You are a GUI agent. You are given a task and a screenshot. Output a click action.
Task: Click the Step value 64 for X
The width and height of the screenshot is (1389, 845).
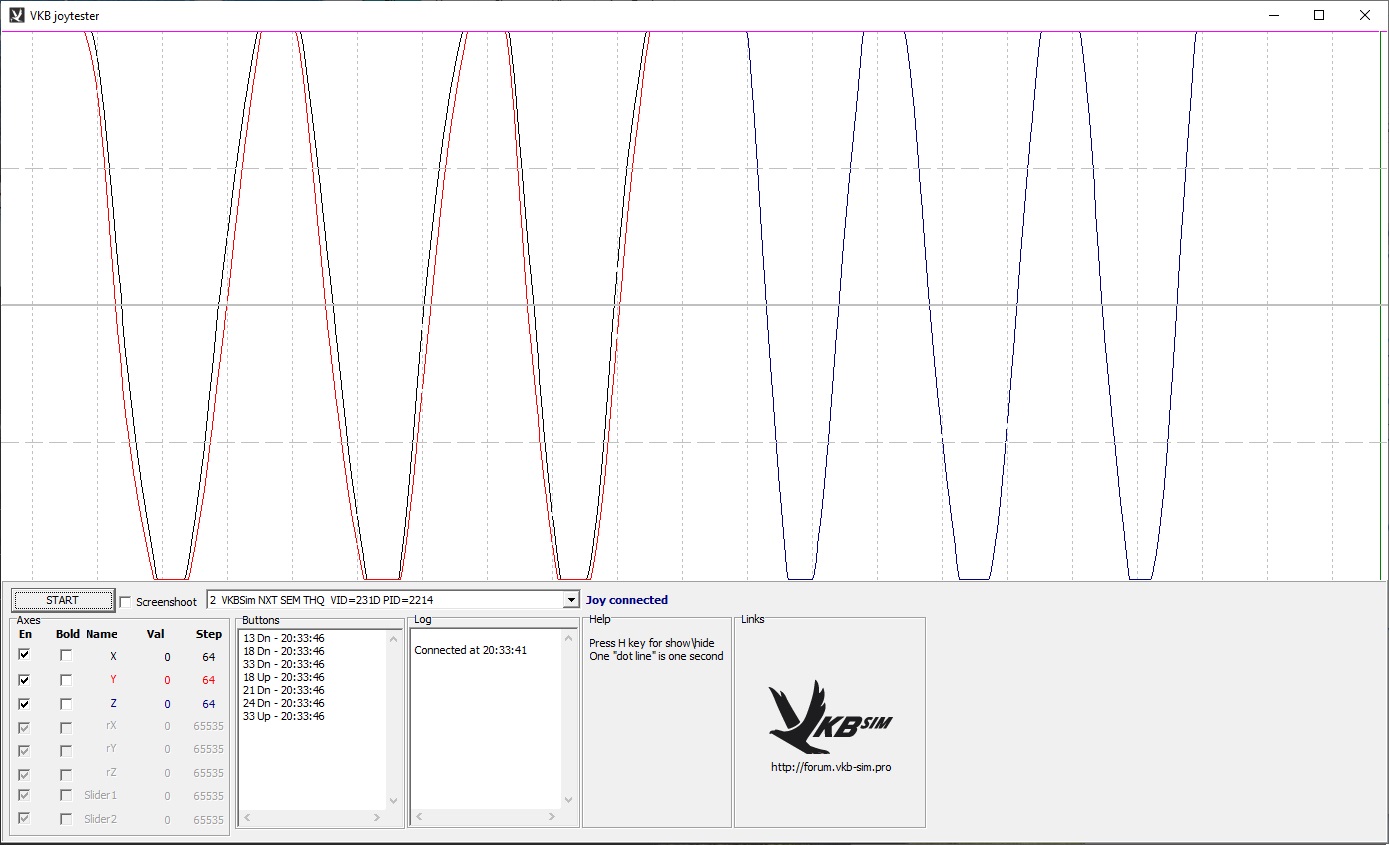(x=208, y=657)
